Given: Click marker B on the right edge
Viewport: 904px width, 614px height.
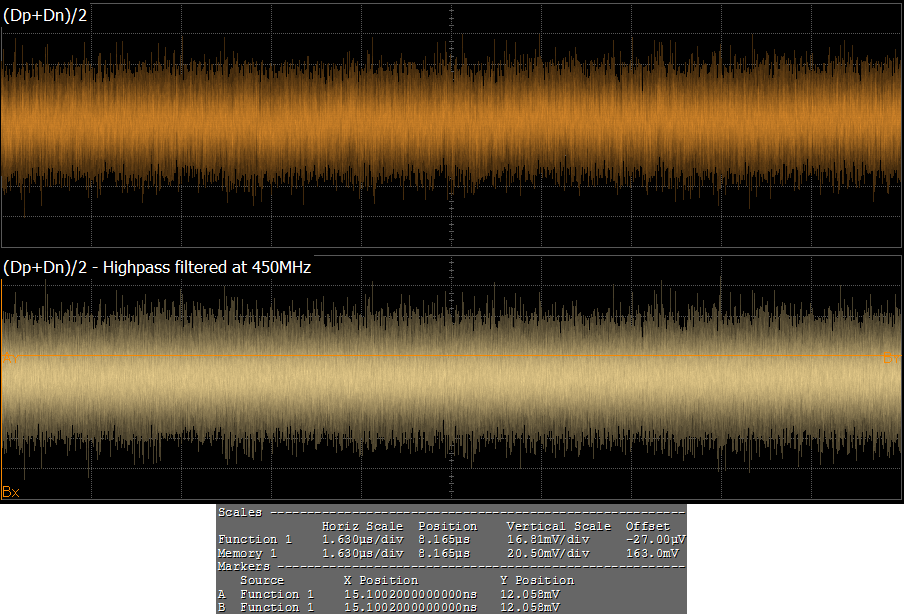Looking at the screenshot, I should click(890, 358).
